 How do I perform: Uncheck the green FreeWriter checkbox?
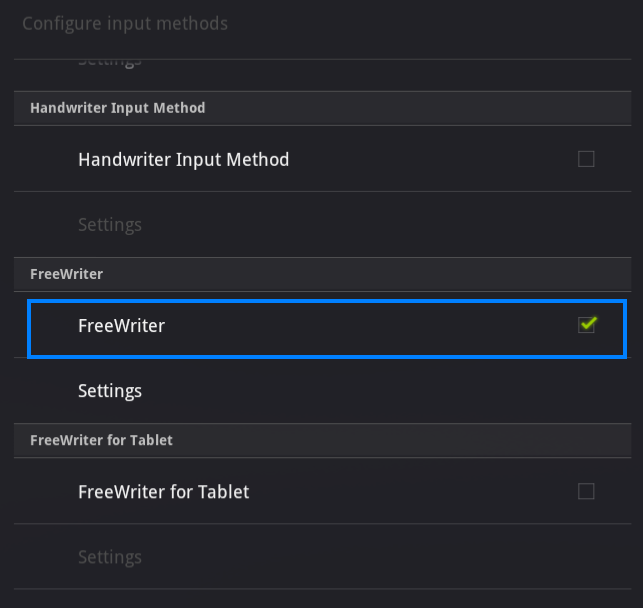point(587,324)
